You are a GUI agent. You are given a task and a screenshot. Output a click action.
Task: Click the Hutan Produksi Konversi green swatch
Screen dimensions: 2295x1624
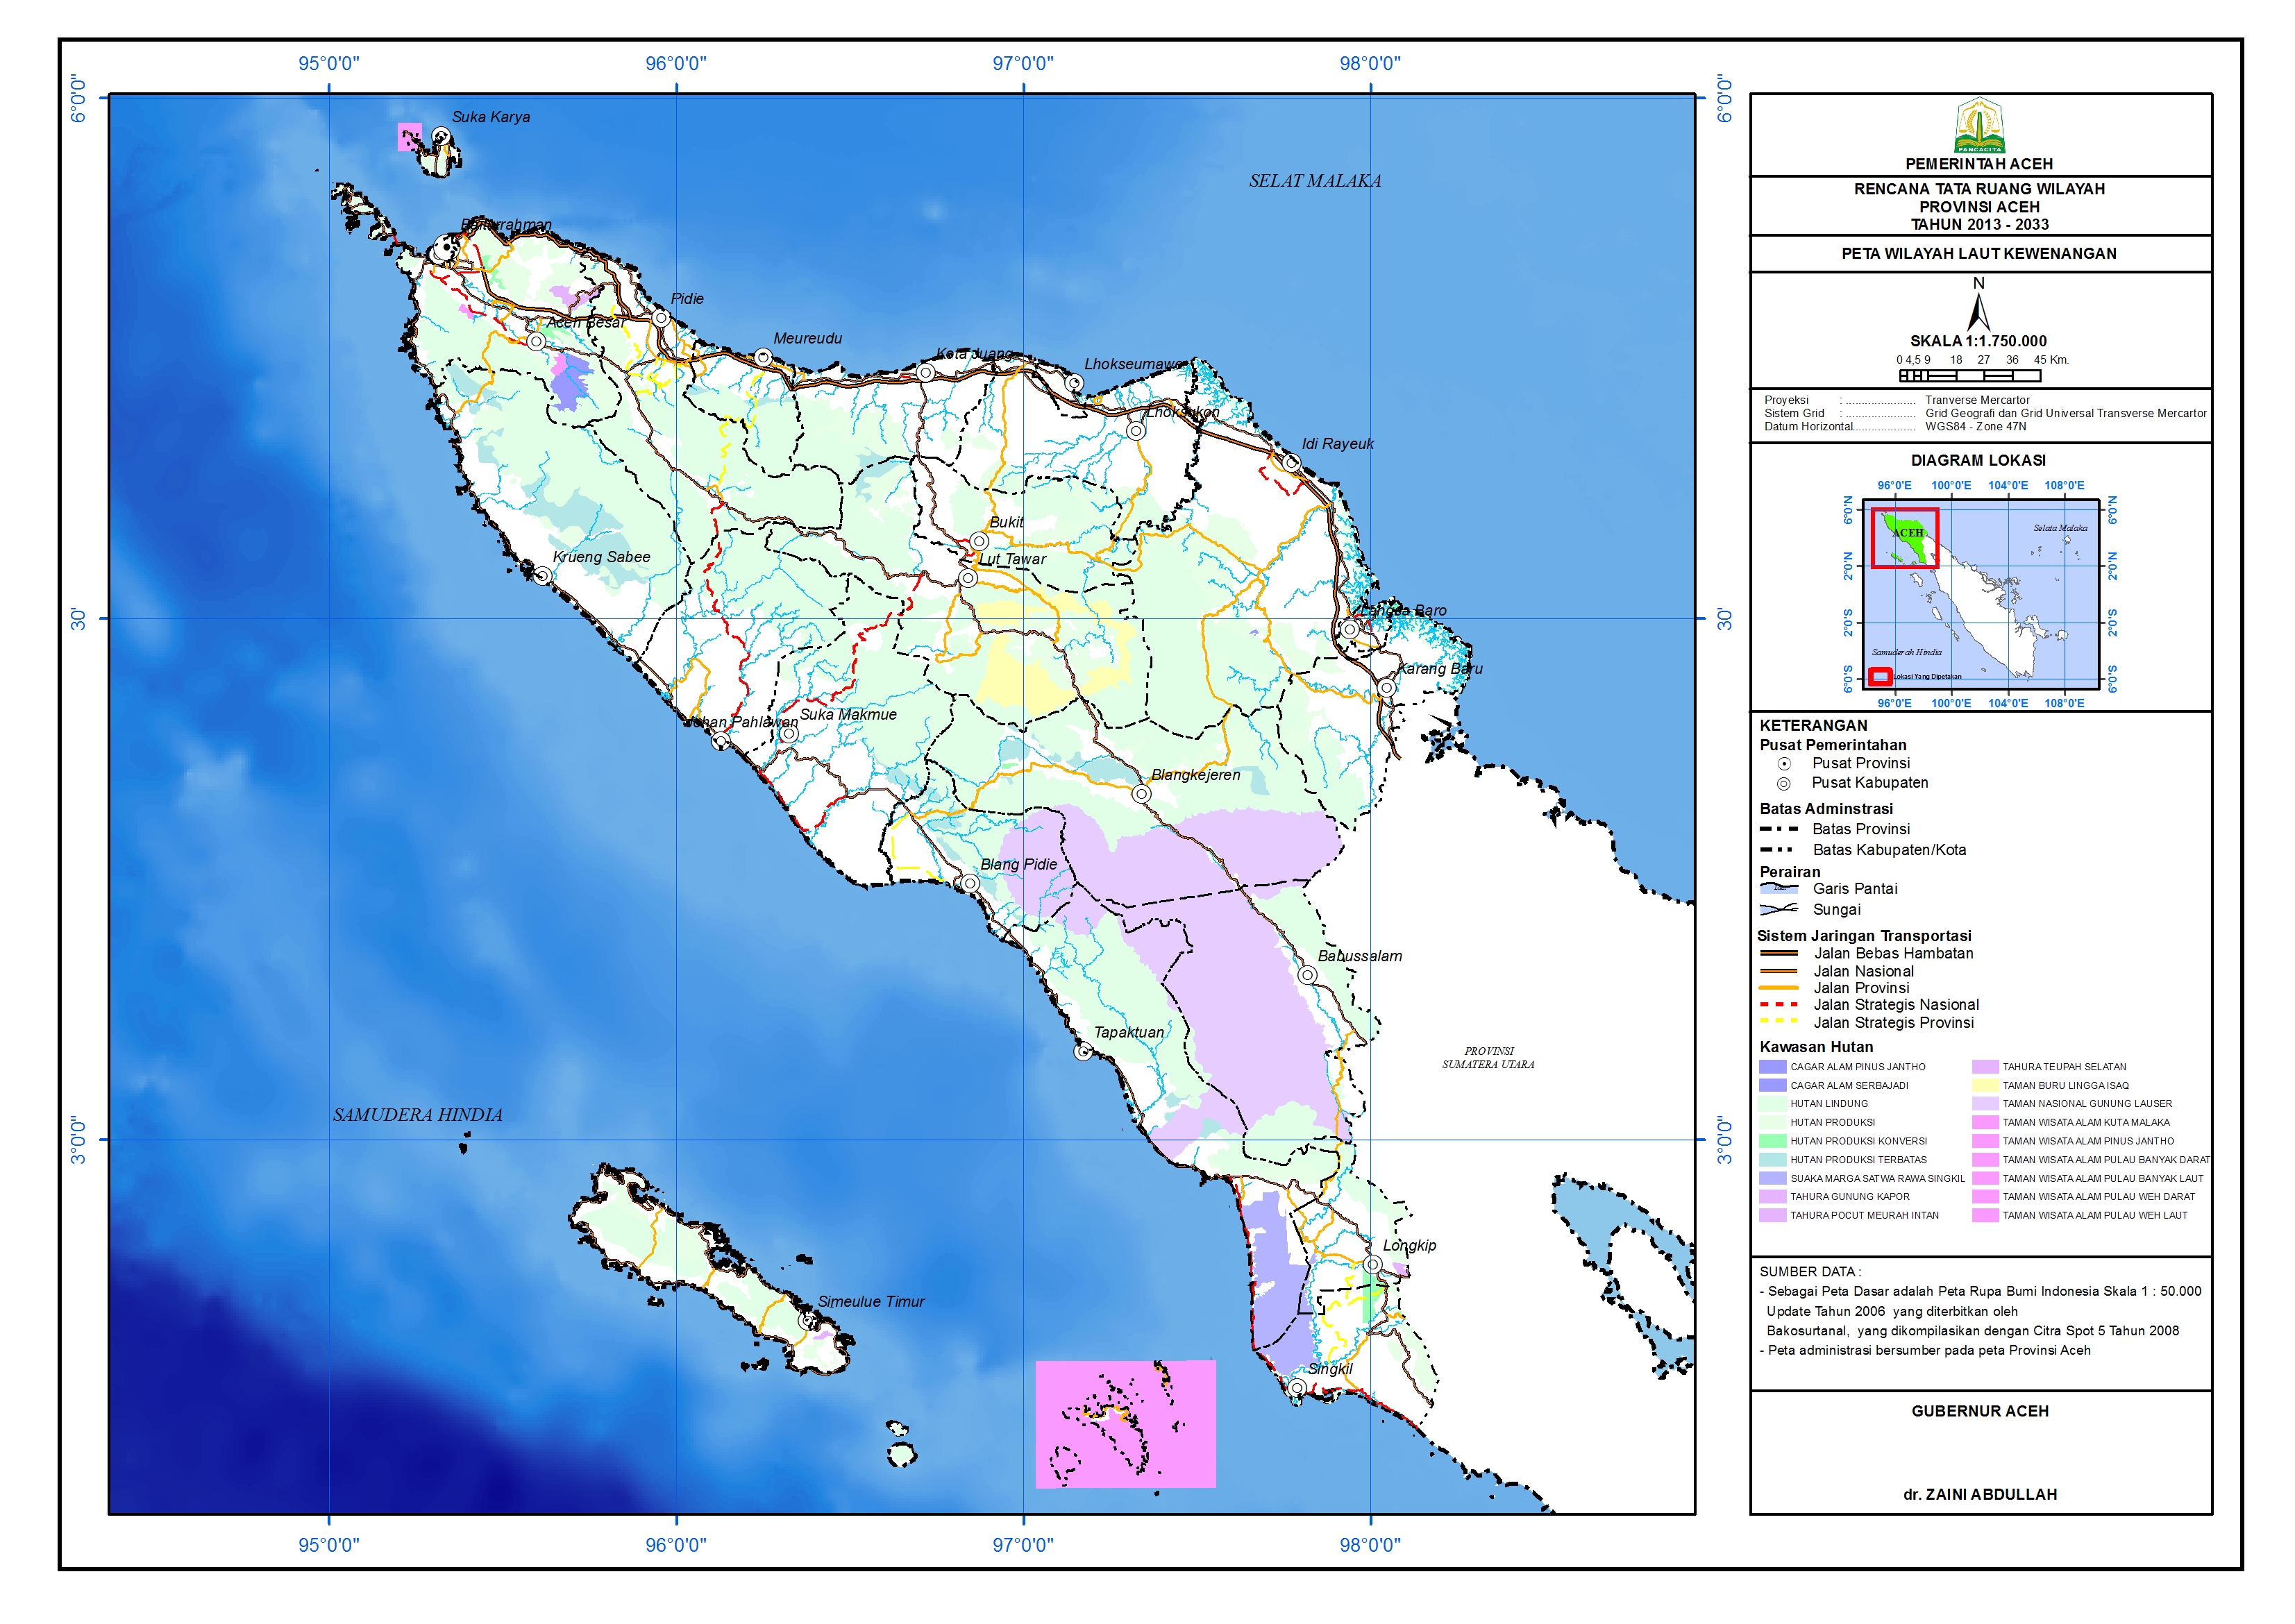pos(1773,1141)
